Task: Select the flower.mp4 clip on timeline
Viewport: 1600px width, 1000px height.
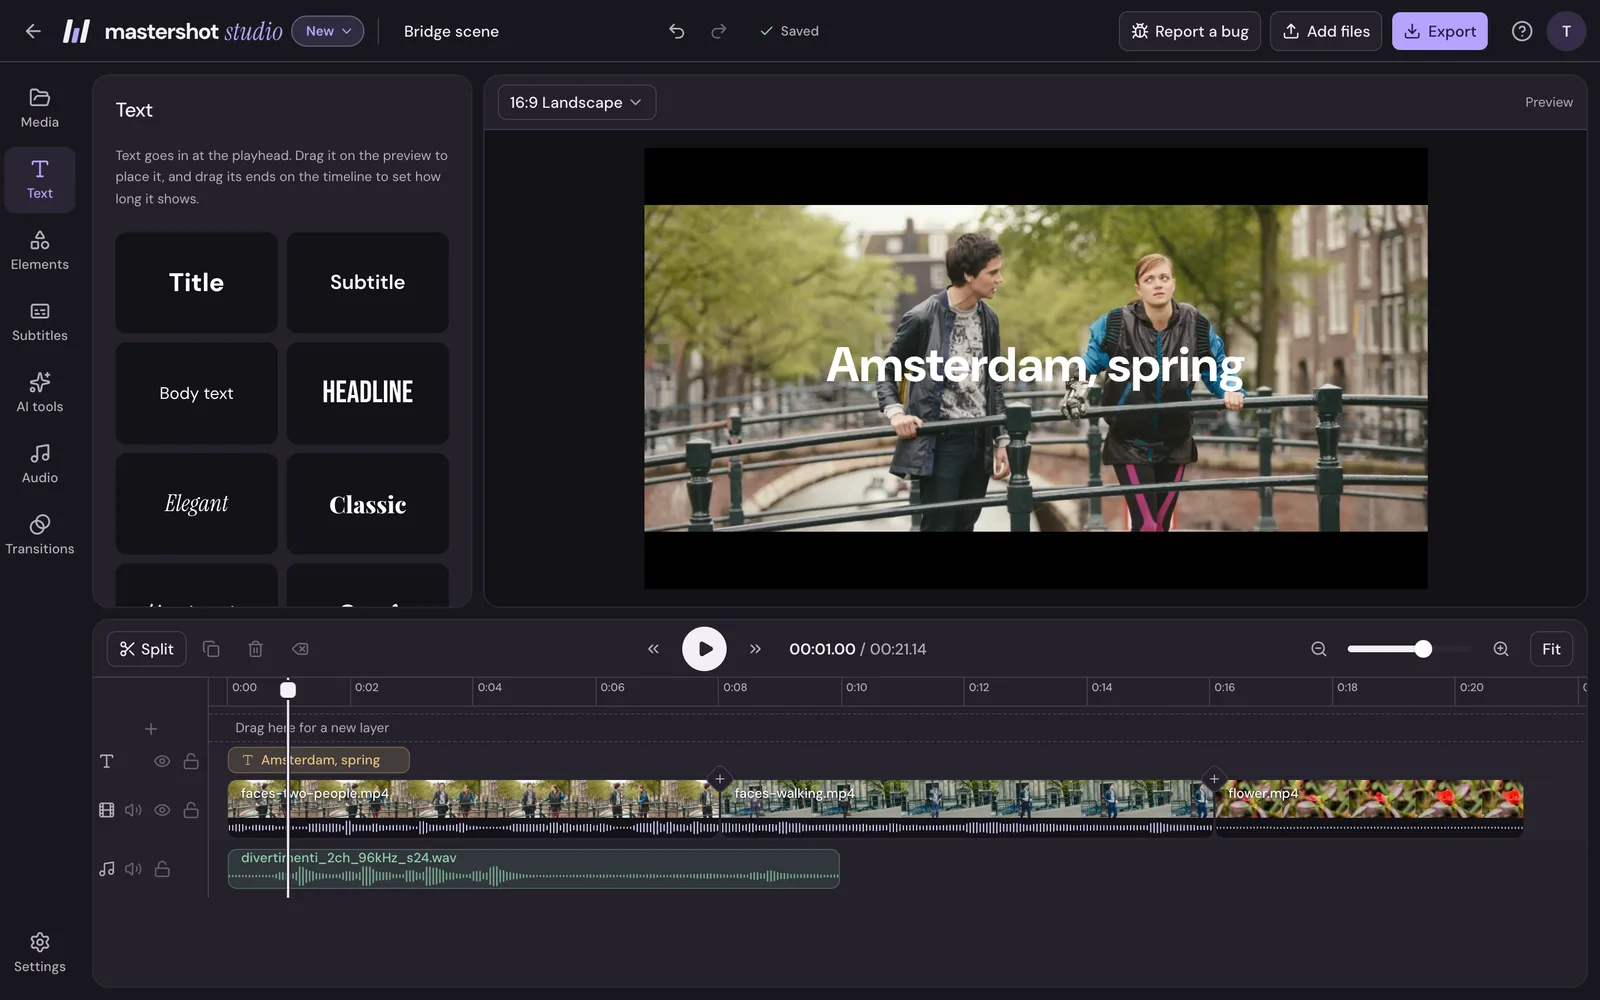Action: tap(1369, 808)
